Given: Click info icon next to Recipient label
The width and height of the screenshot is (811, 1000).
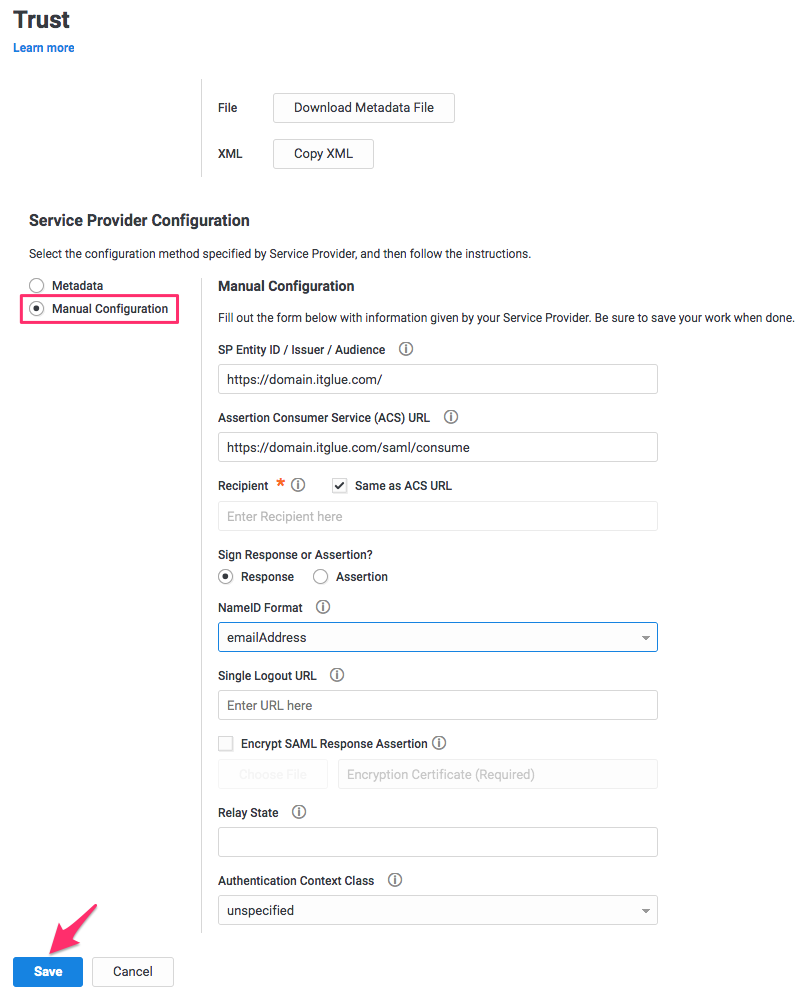Looking at the screenshot, I should tap(298, 485).
